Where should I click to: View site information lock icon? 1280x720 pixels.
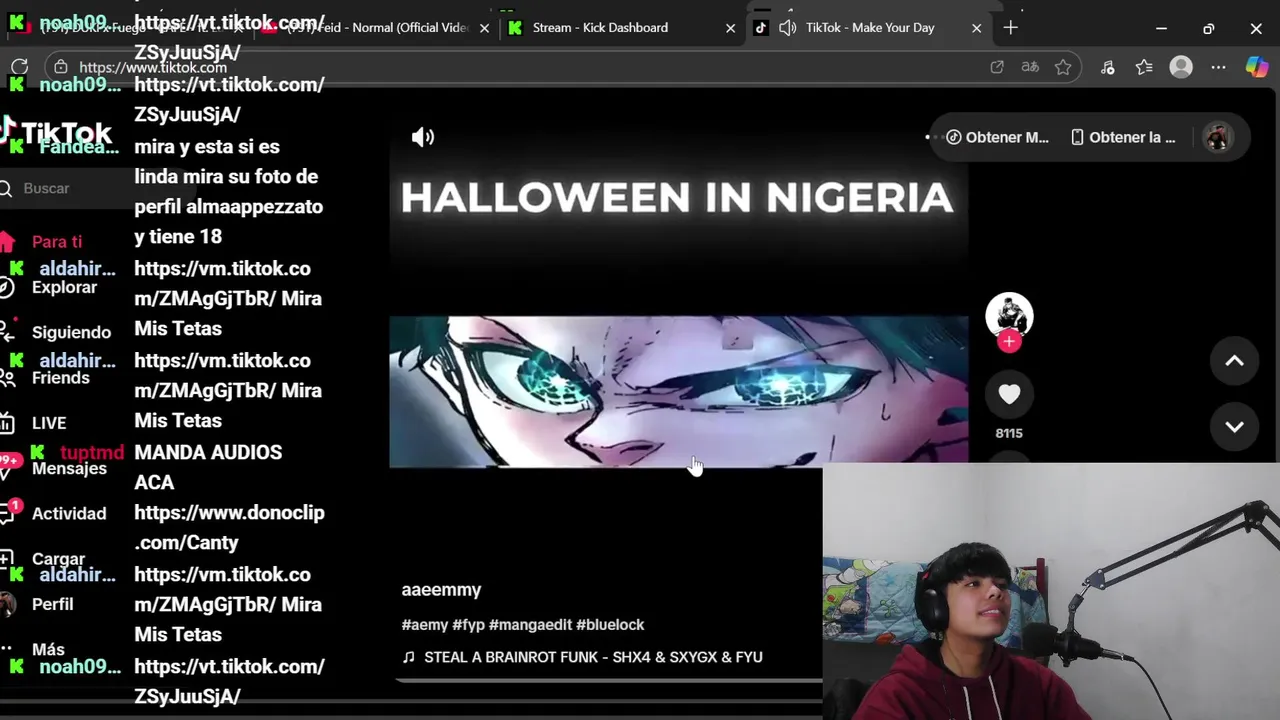click(61, 67)
